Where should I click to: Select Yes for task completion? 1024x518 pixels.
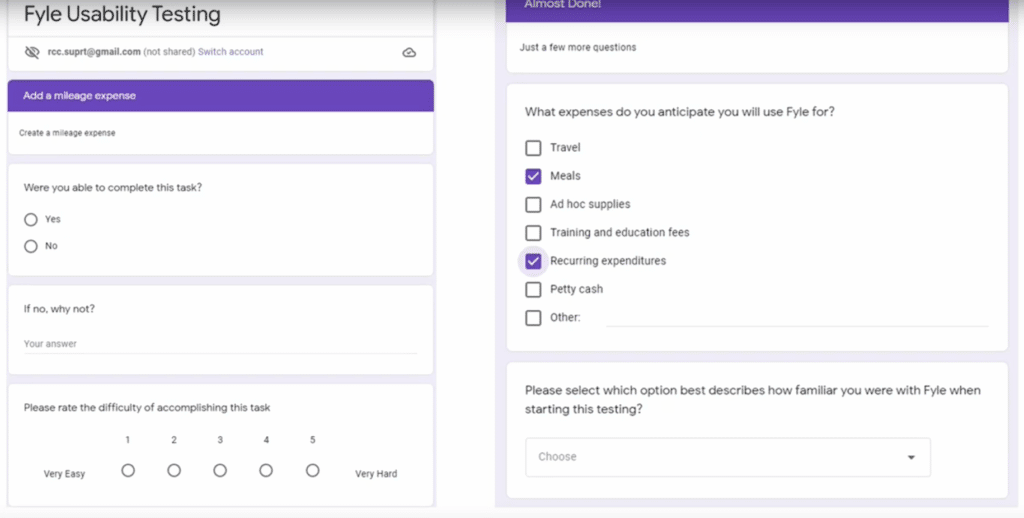31,219
